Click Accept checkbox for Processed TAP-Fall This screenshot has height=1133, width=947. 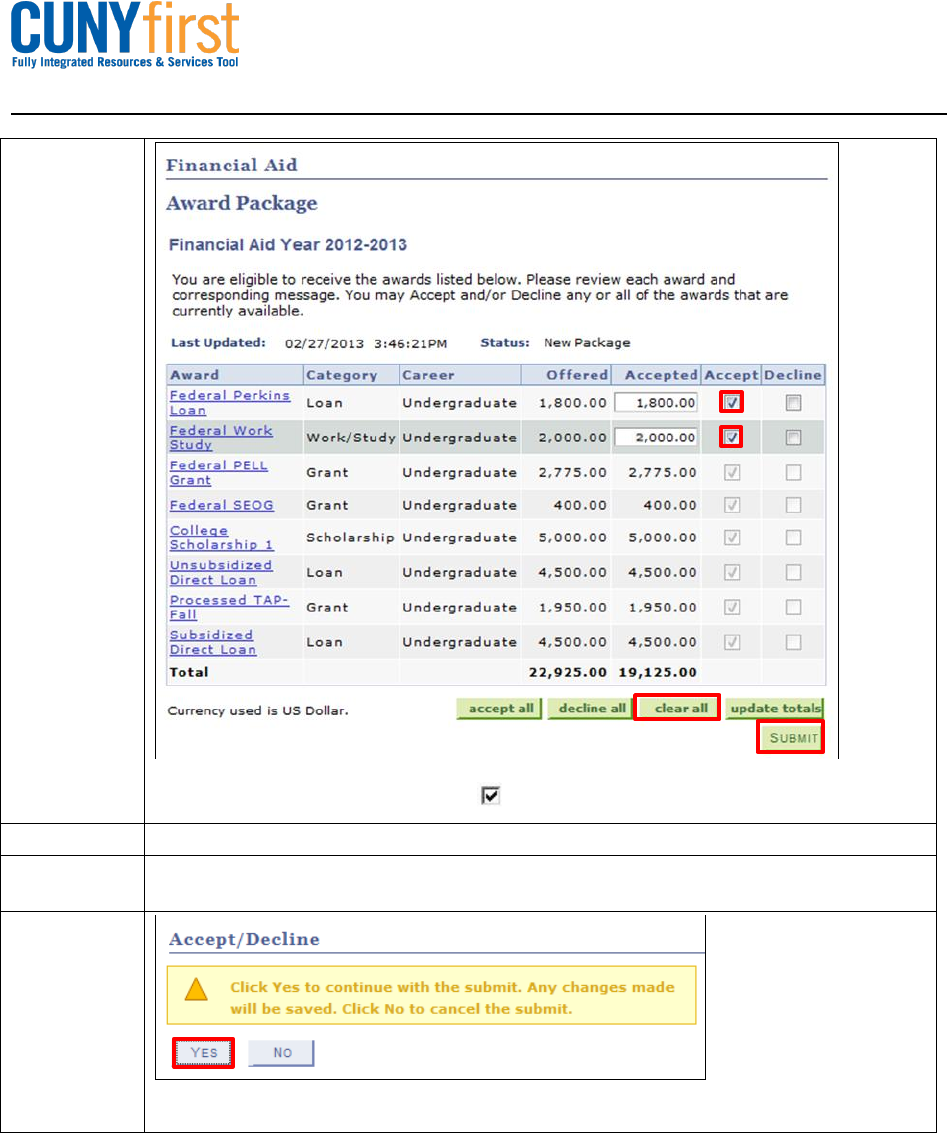tap(732, 607)
